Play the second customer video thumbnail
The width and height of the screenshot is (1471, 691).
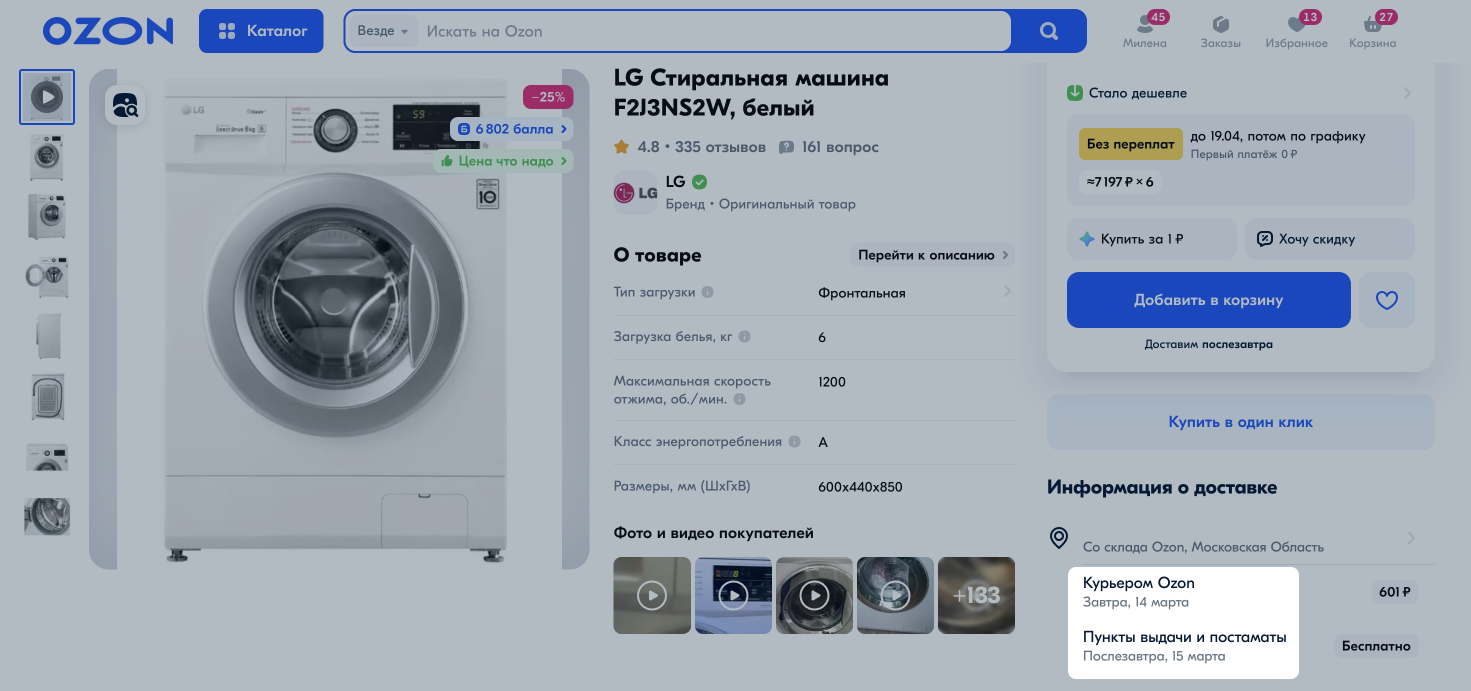(x=733, y=595)
